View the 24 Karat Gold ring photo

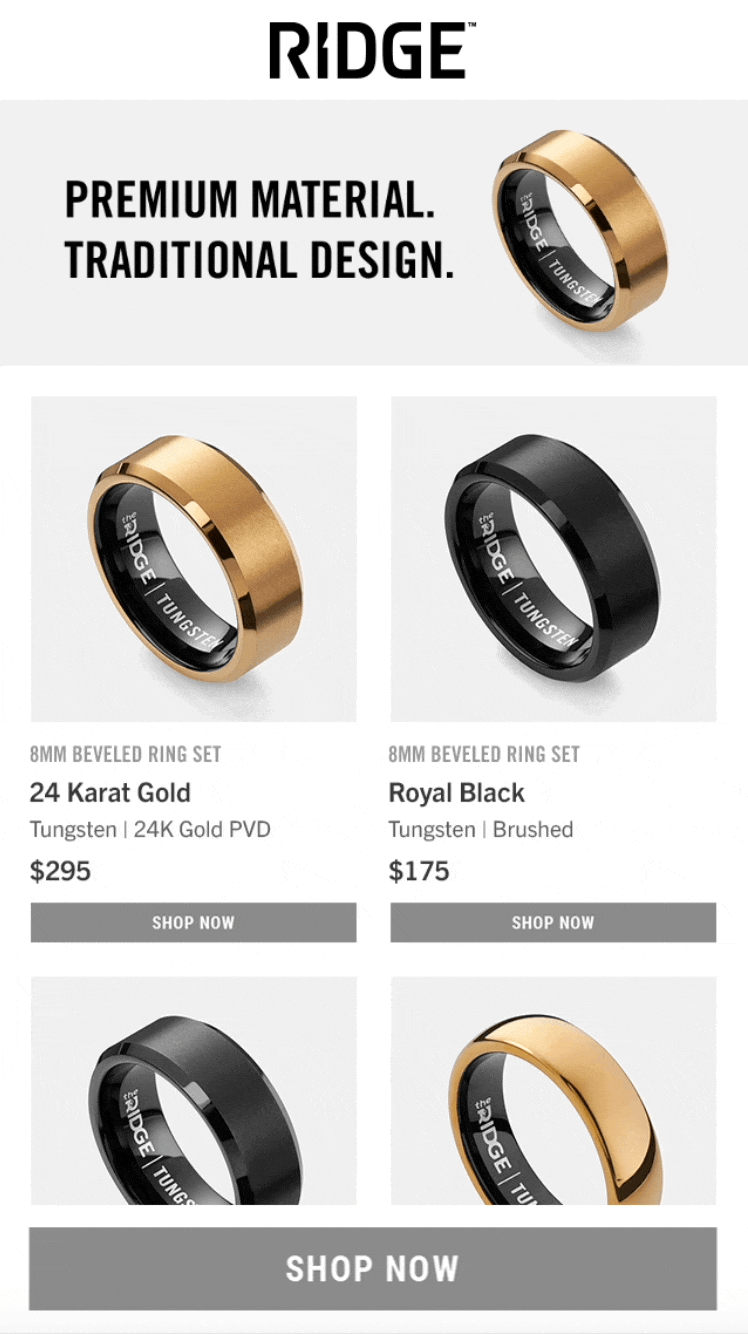[194, 559]
